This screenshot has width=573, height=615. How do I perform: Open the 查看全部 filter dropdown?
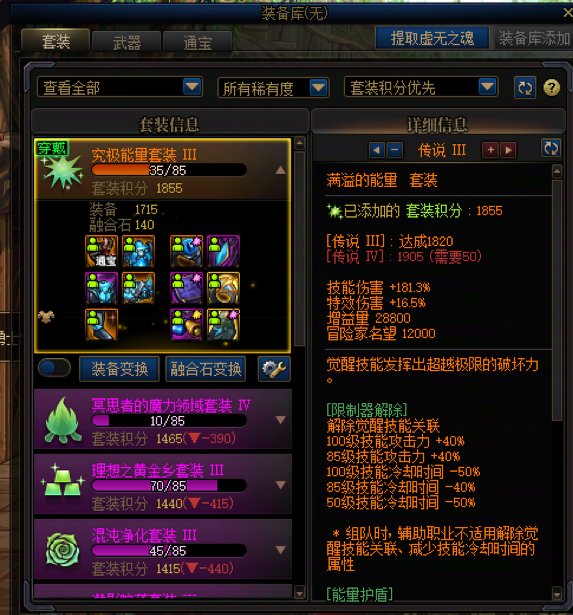coord(120,87)
